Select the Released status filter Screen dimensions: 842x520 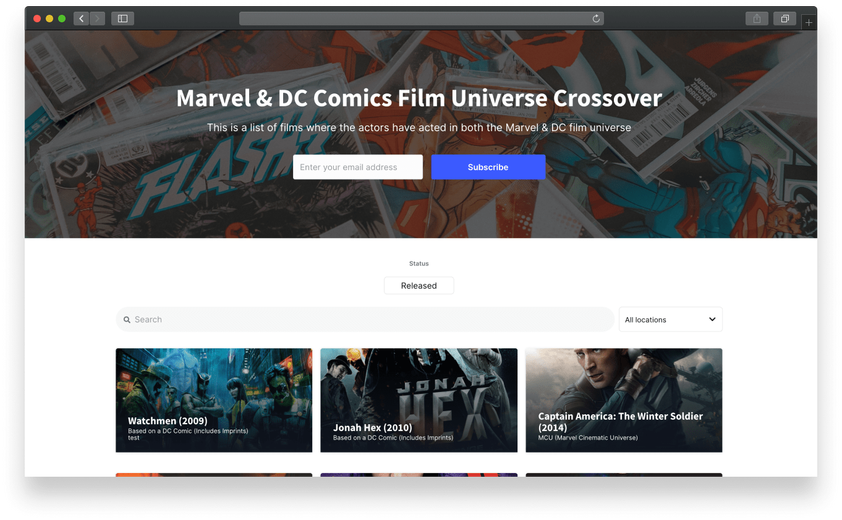click(x=419, y=286)
